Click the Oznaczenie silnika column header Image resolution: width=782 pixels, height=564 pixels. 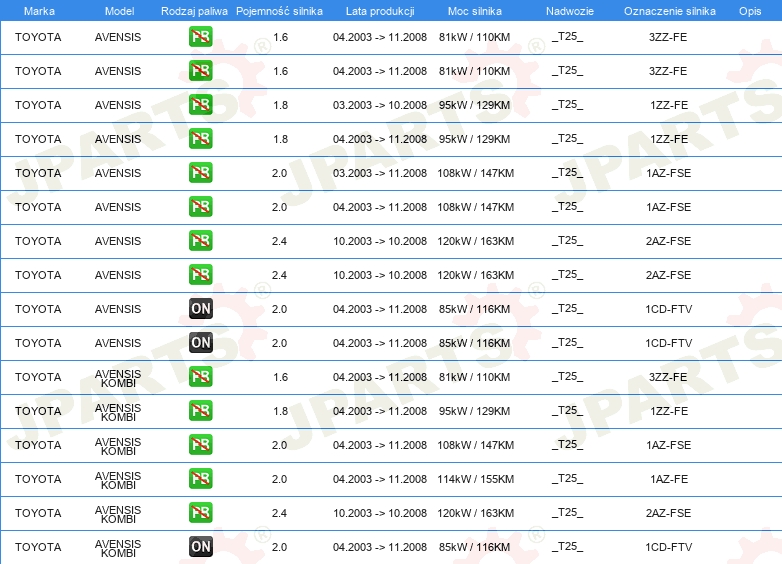pos(669,11)
